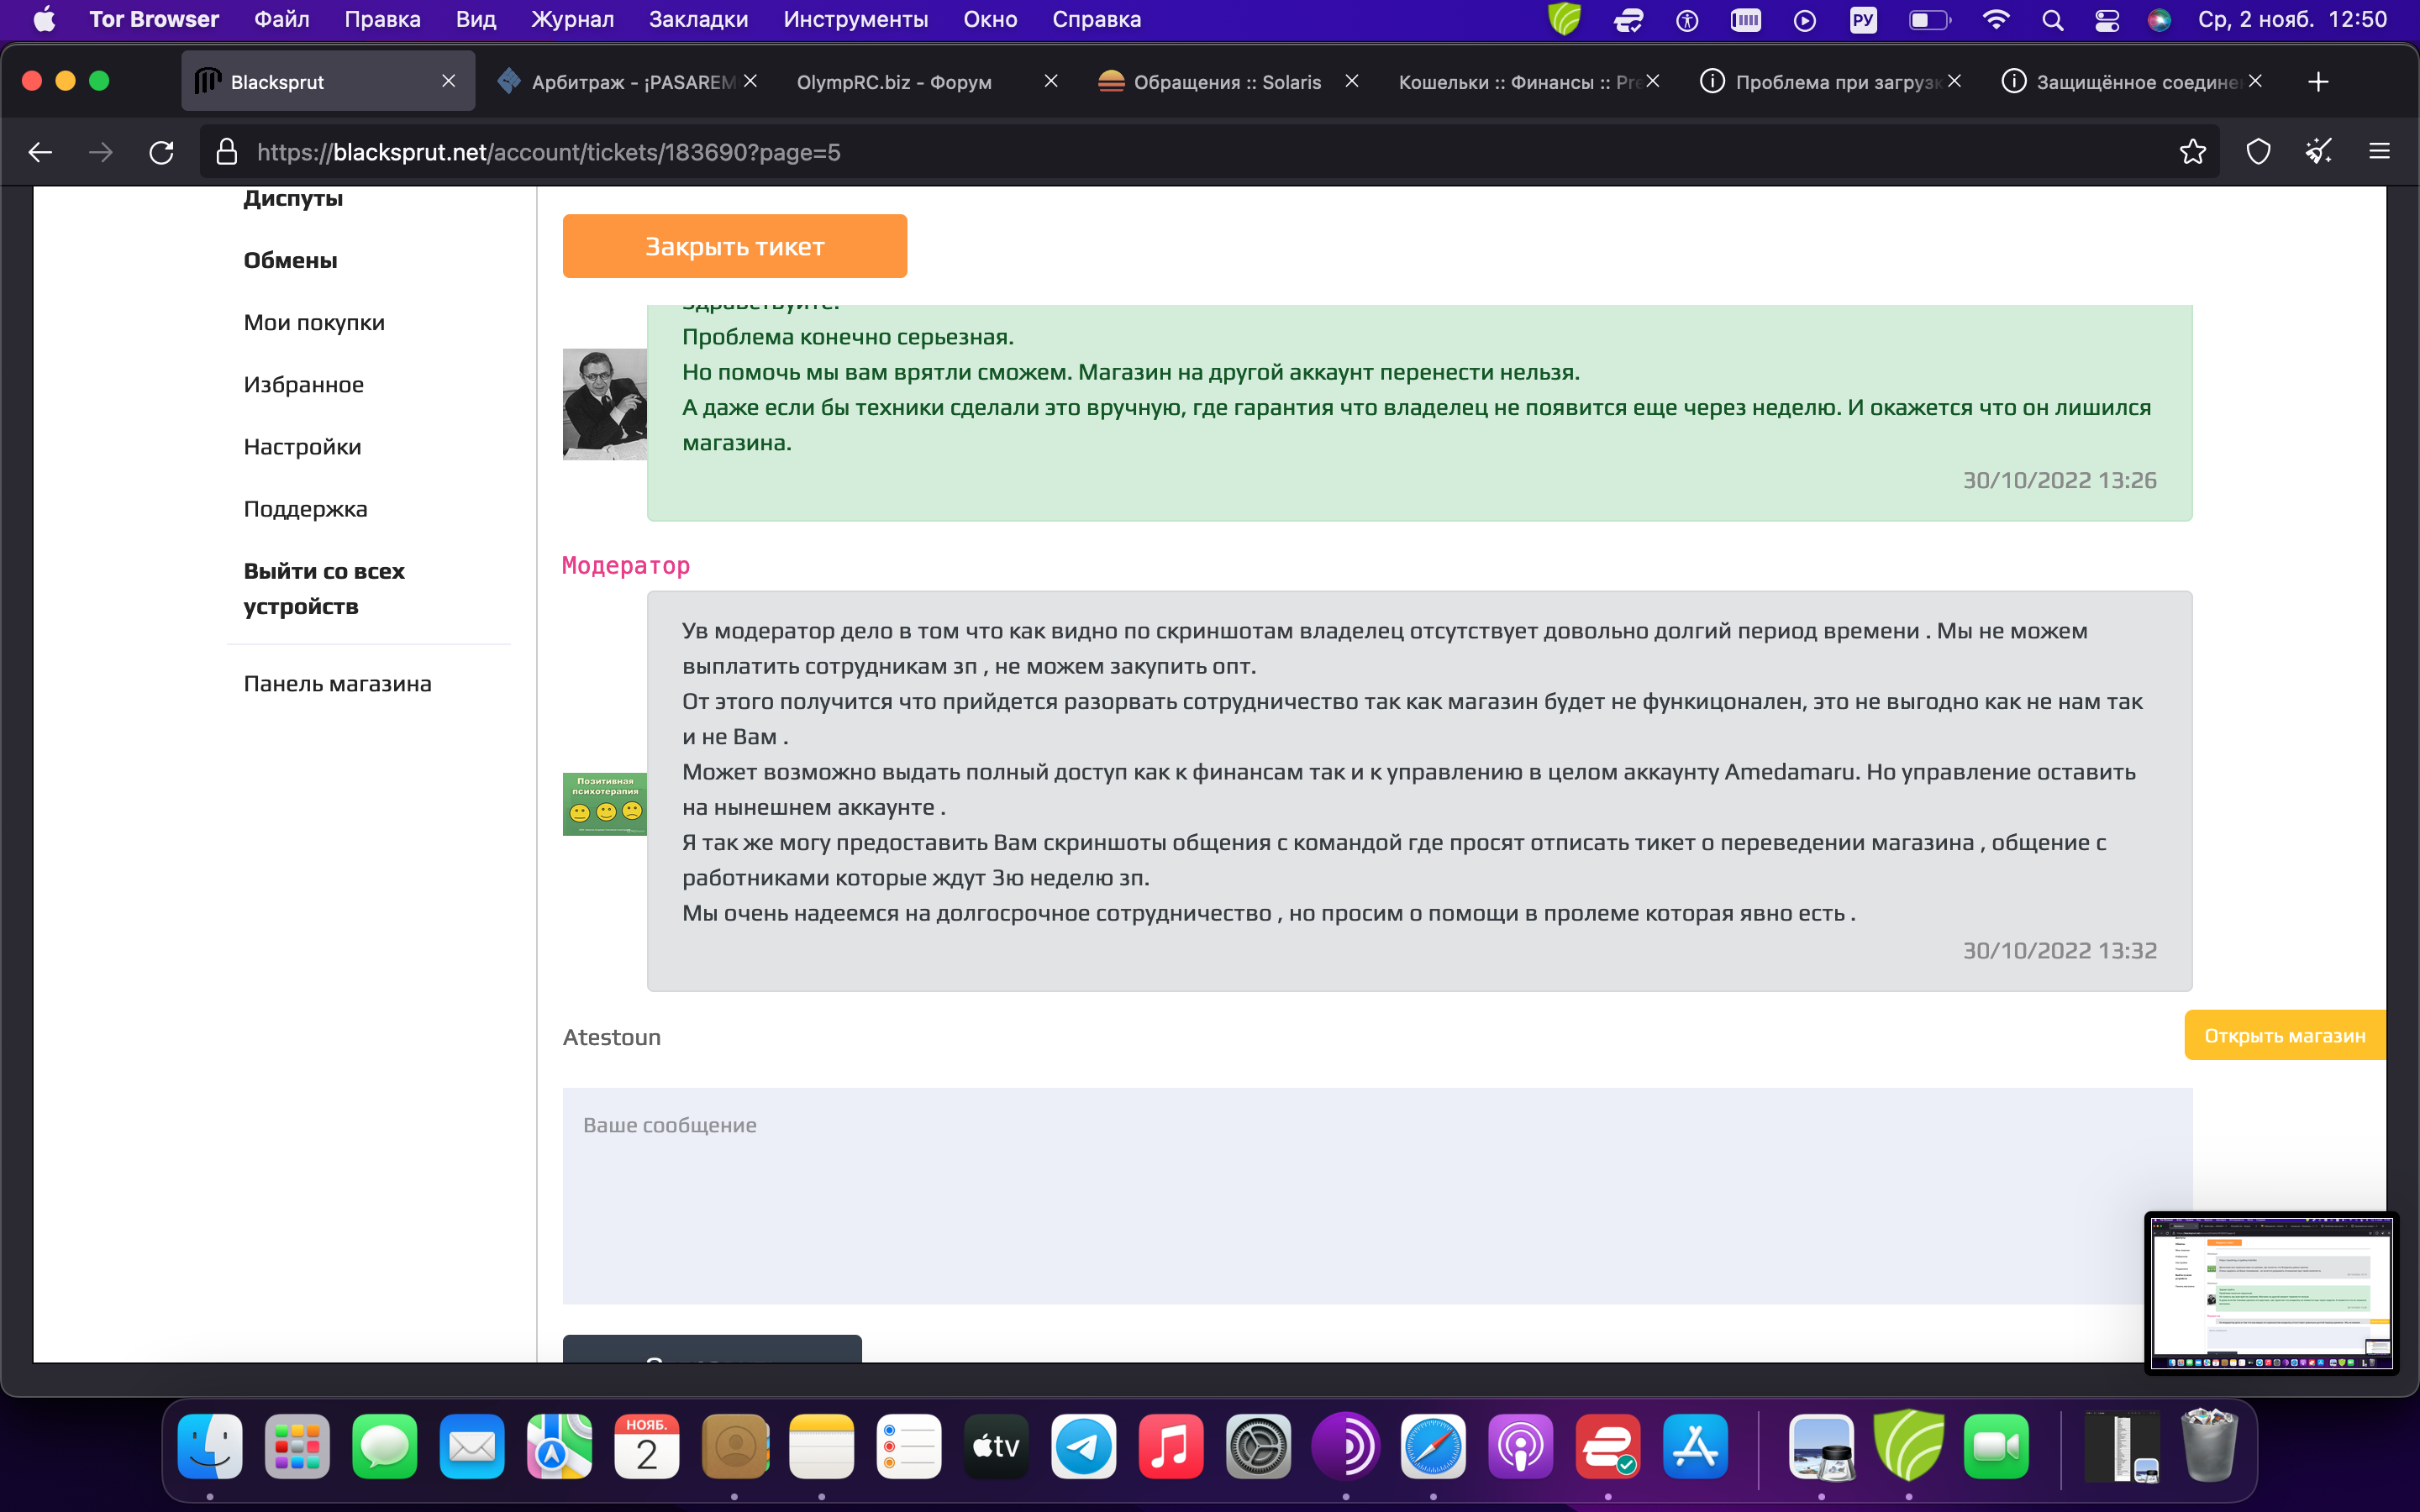Open Telegram from the dock
The width and height of the screenshot is (2420, 1512).
tap(1083, 1446)
